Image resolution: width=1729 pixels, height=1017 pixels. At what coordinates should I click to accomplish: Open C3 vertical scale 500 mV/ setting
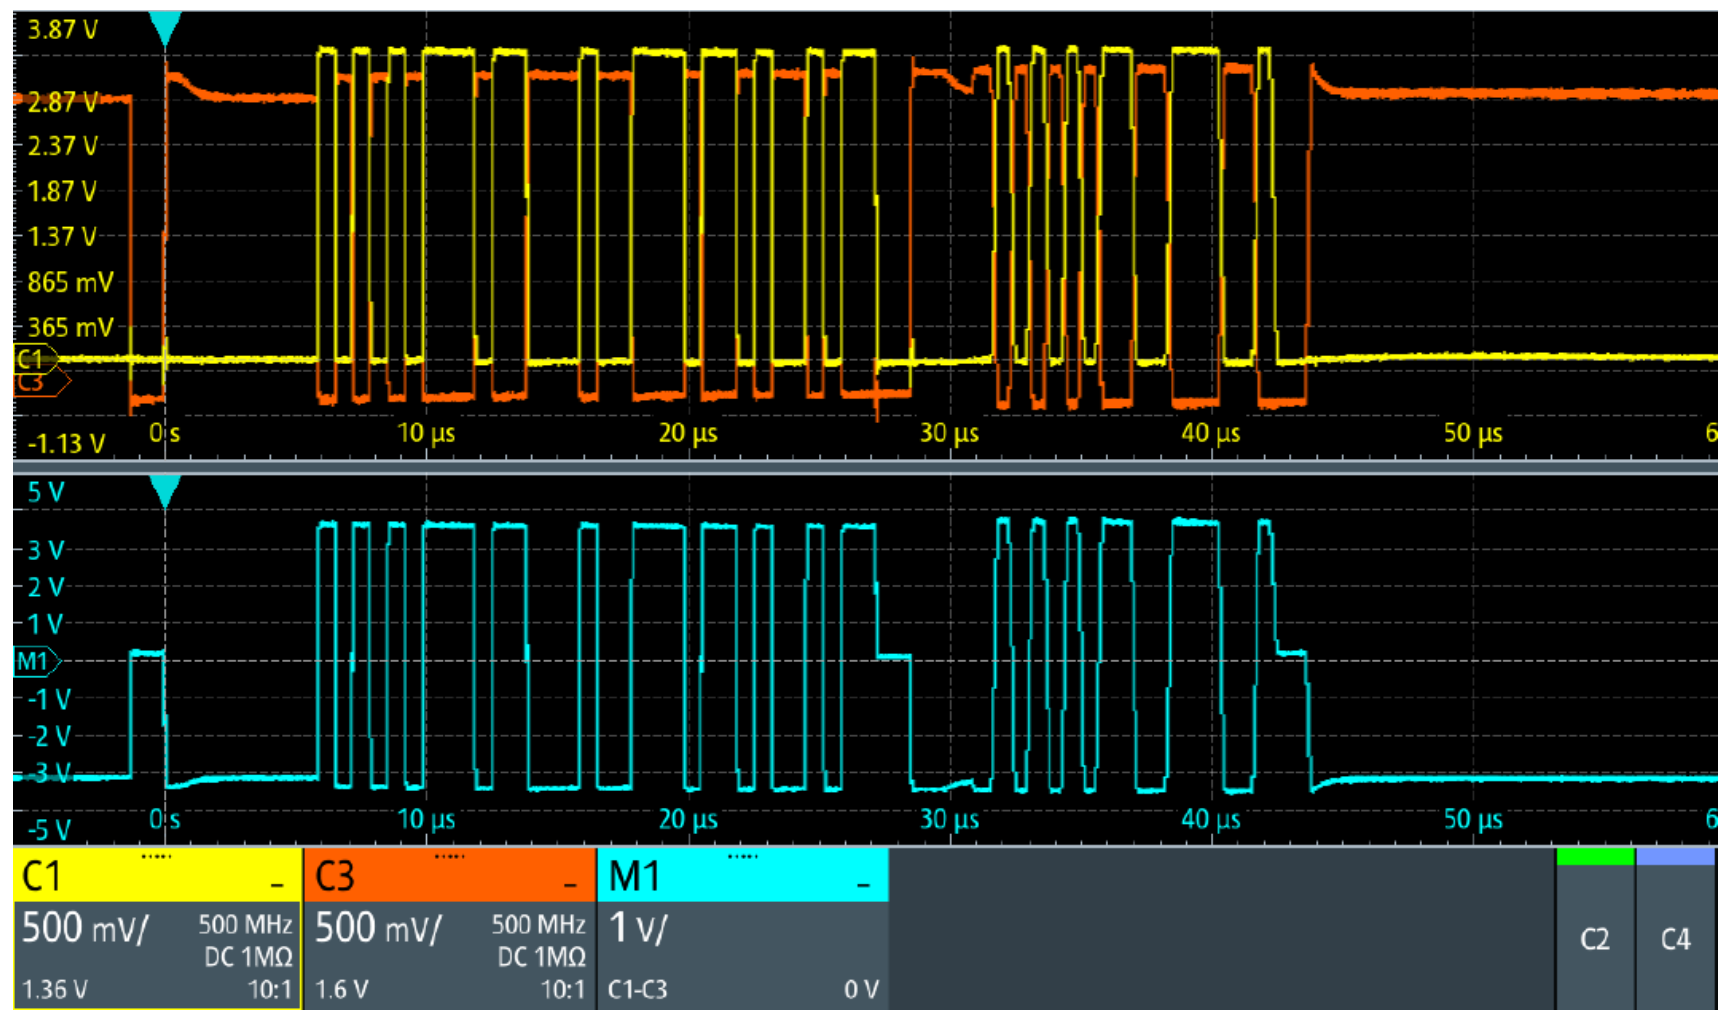pos(378,928)
